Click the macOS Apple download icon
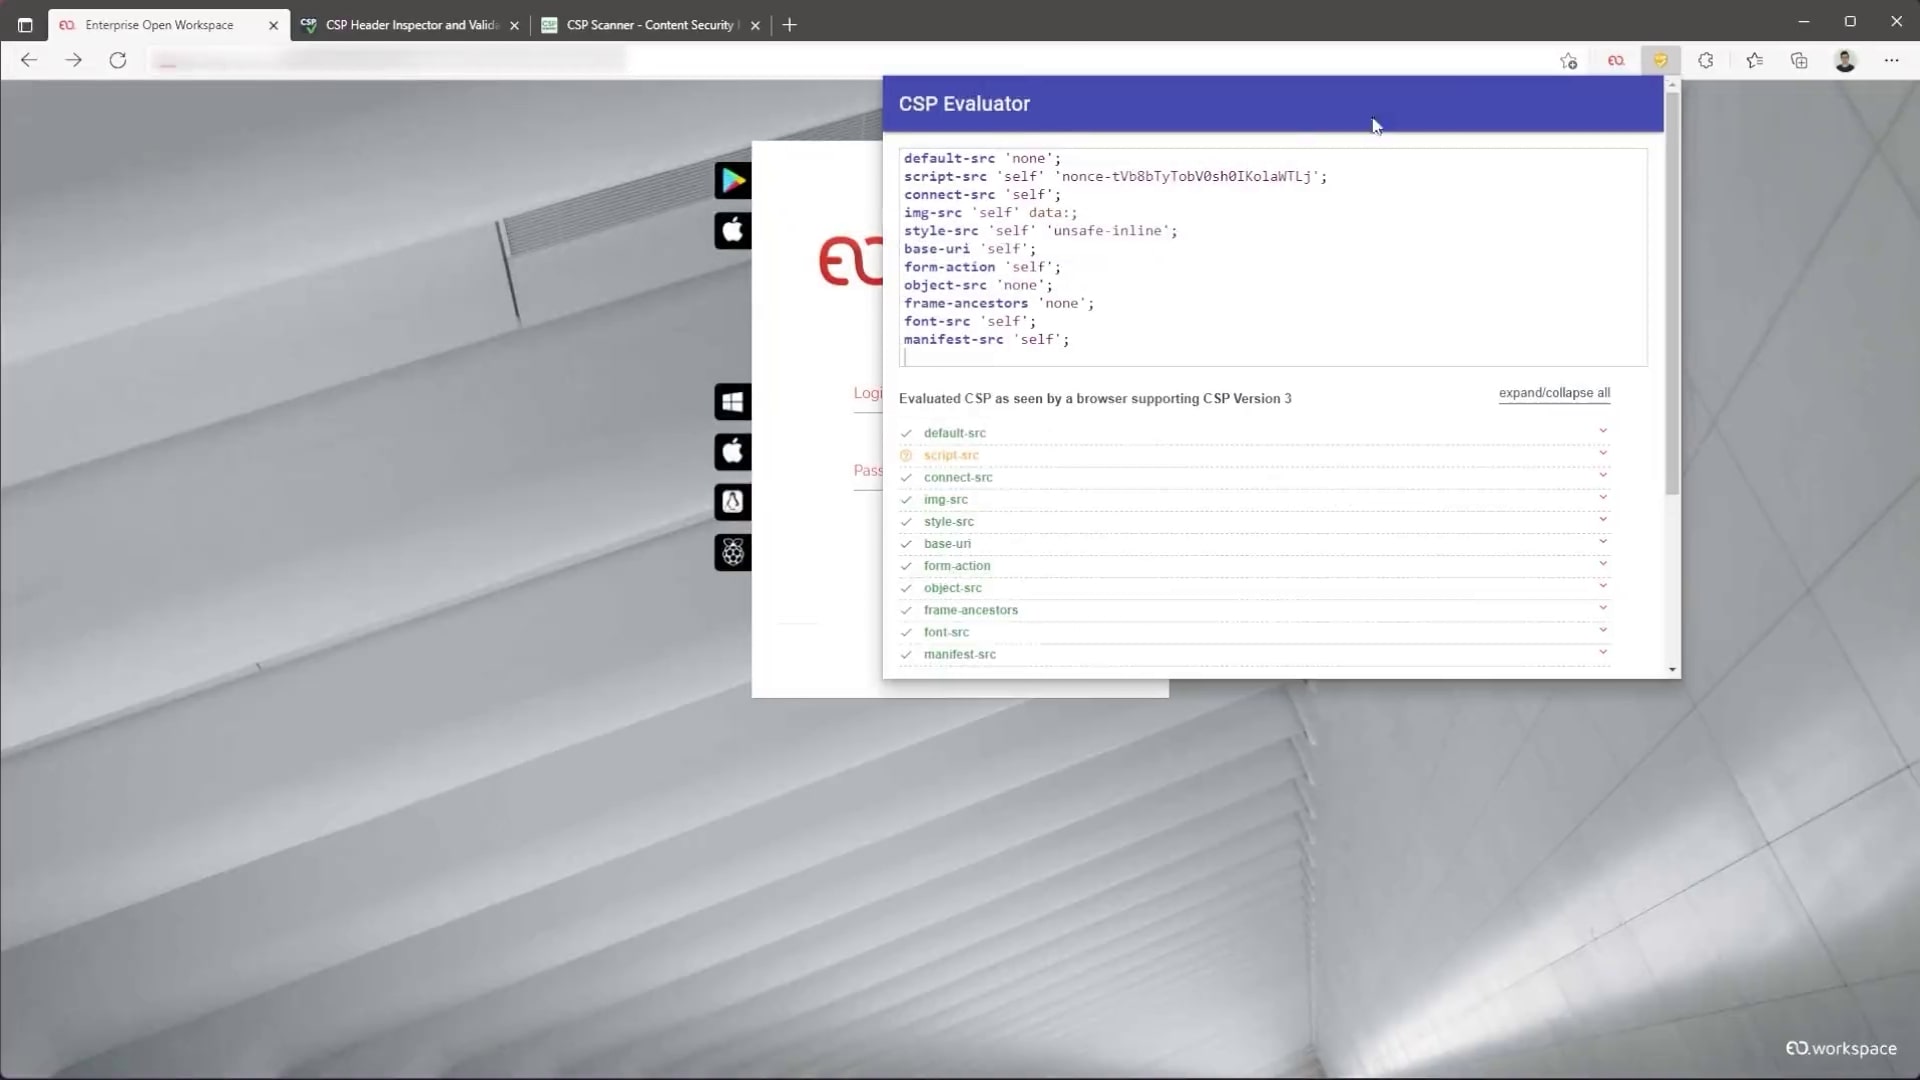This screenshot has width=1920, height=1080. pos(733,451)
